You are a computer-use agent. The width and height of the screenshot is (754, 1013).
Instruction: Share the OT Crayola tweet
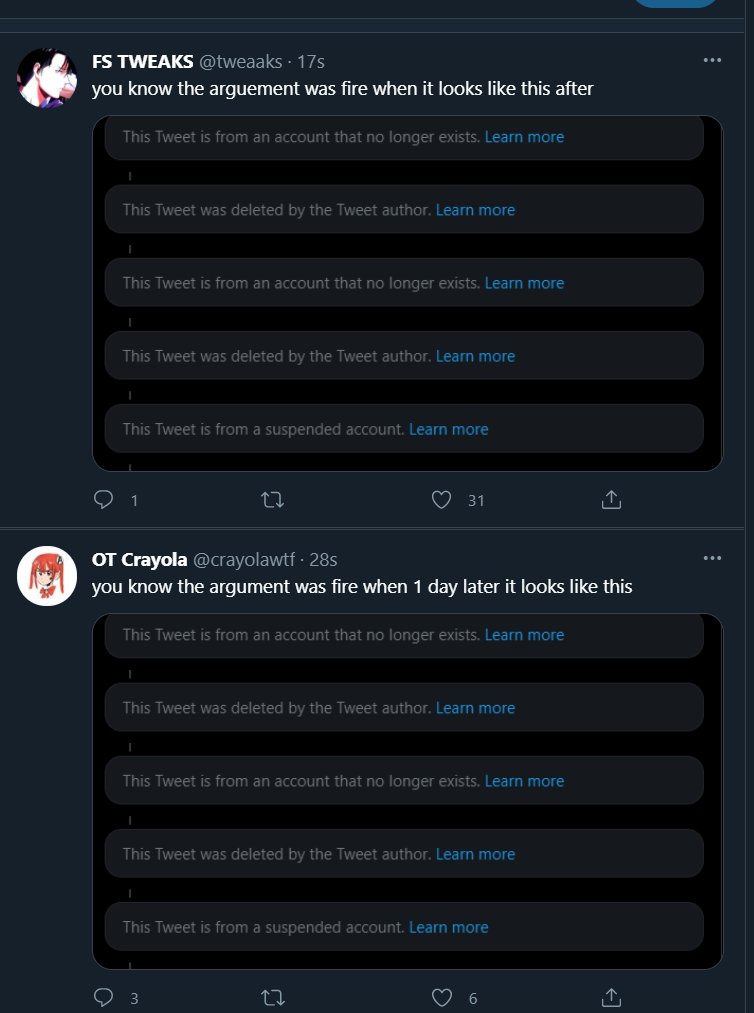[611, 997]
